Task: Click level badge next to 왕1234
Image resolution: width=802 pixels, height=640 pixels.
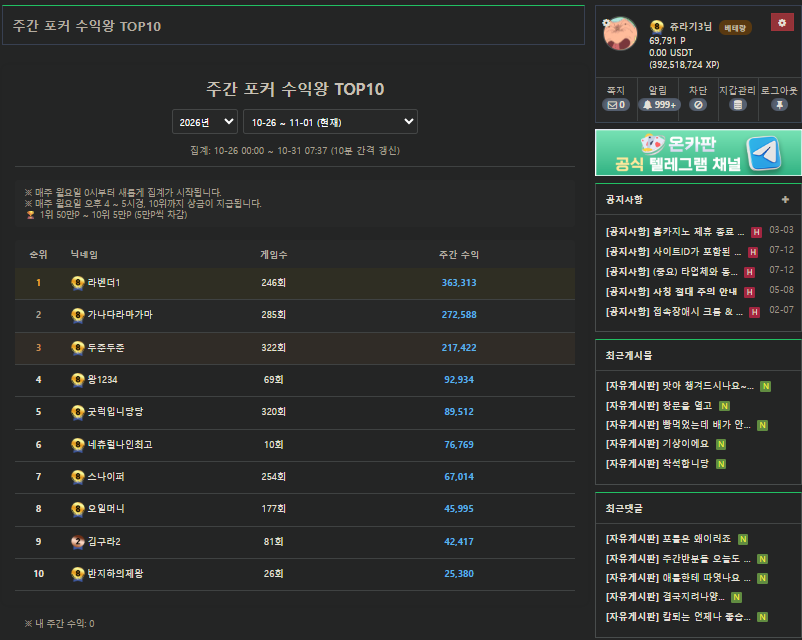Action: coord(77,380)
